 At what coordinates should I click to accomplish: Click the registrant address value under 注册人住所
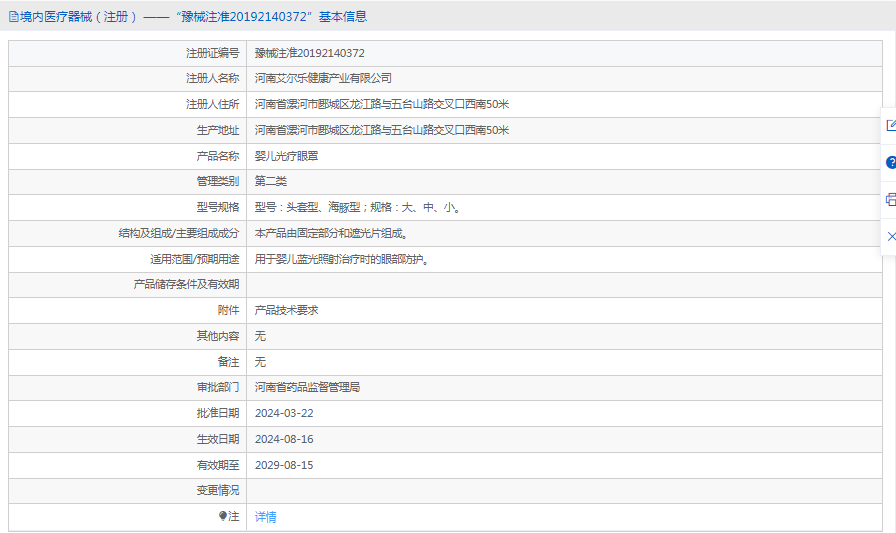pos(381,104)
